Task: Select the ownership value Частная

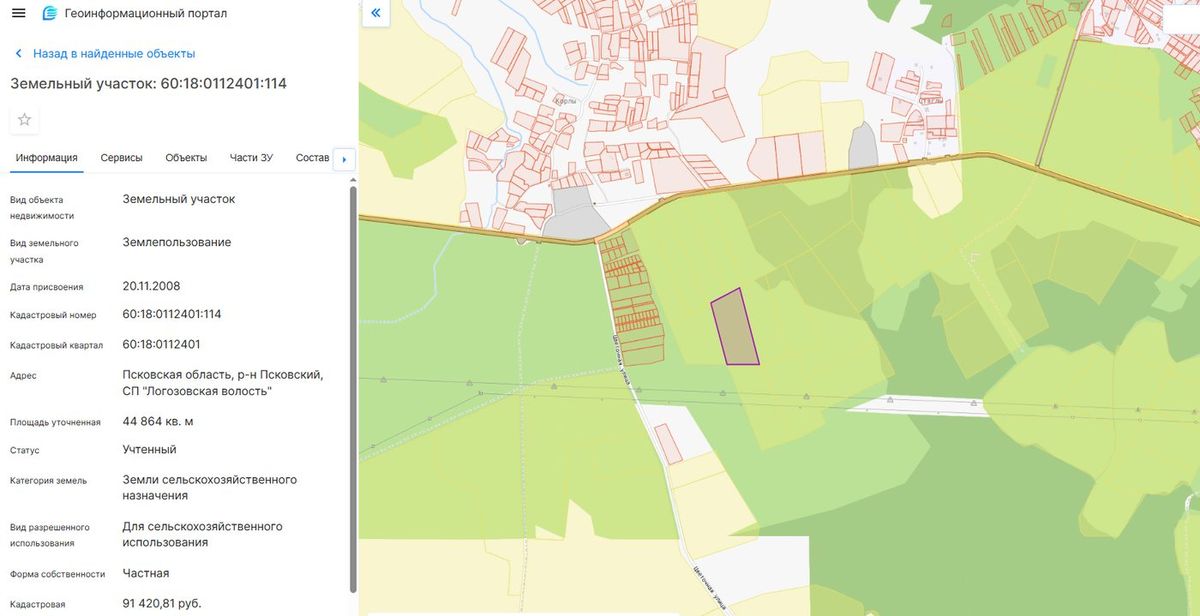Action: [146, 573]
